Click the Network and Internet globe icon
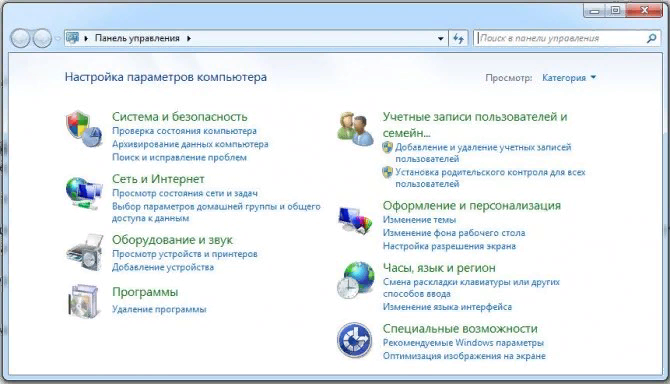This screenshot has height=384, width=670. coord(84,193)
